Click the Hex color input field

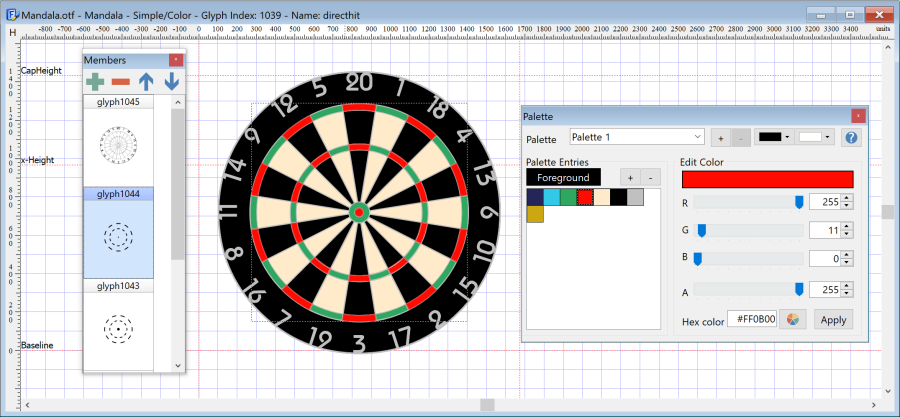click(752, 319)
